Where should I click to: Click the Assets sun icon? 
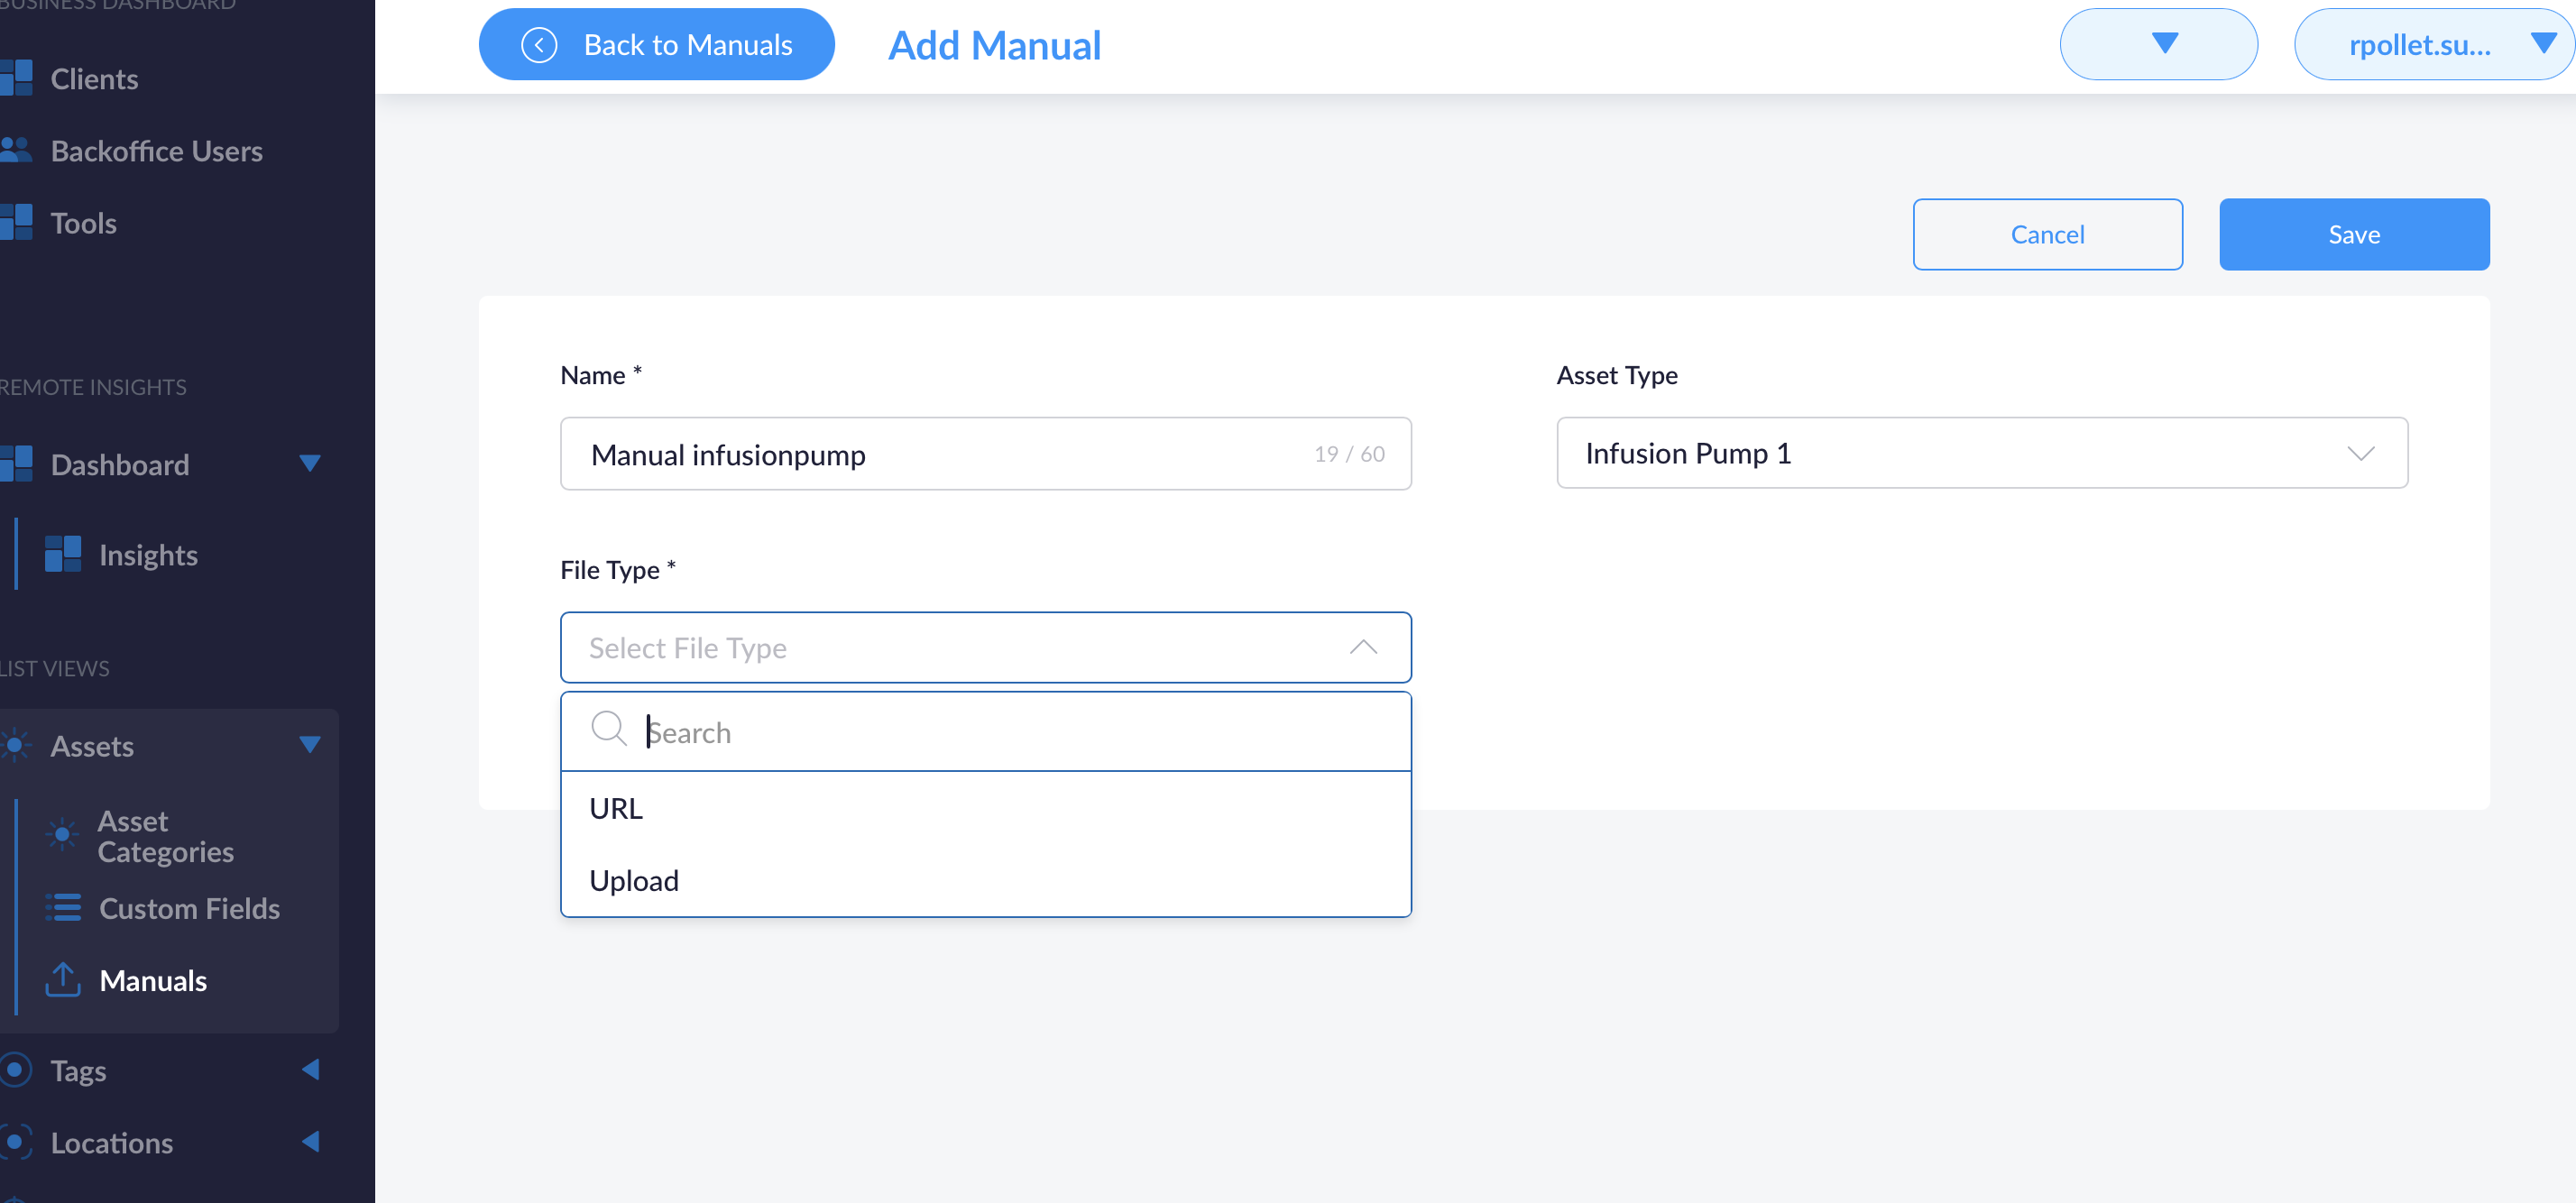16,745
